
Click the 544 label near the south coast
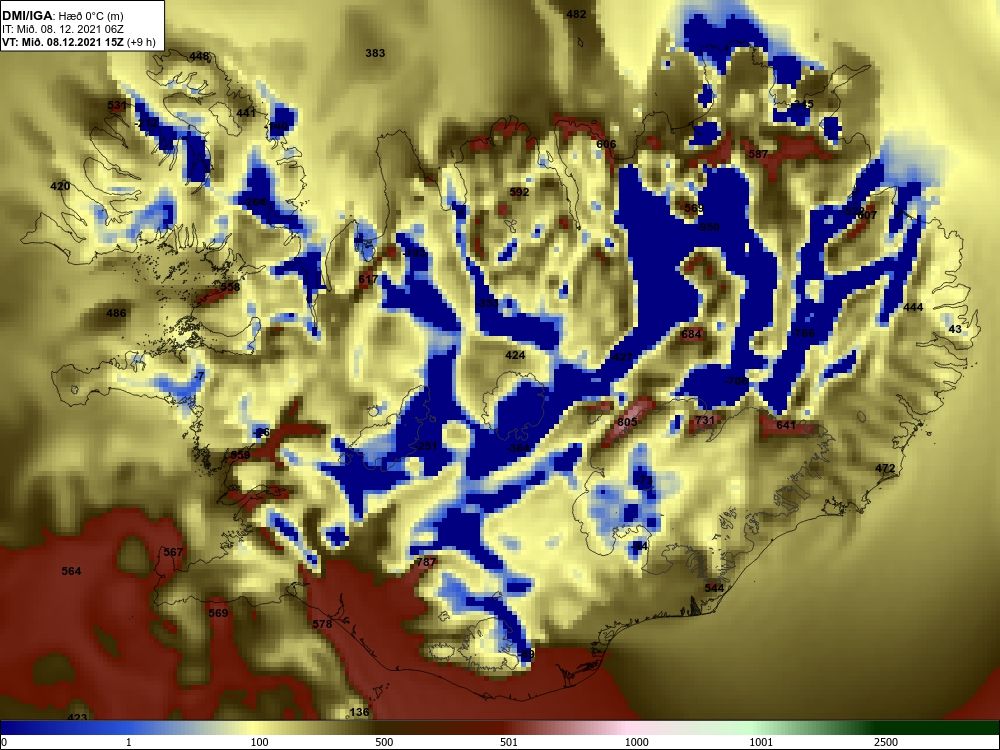coord(714,588)
